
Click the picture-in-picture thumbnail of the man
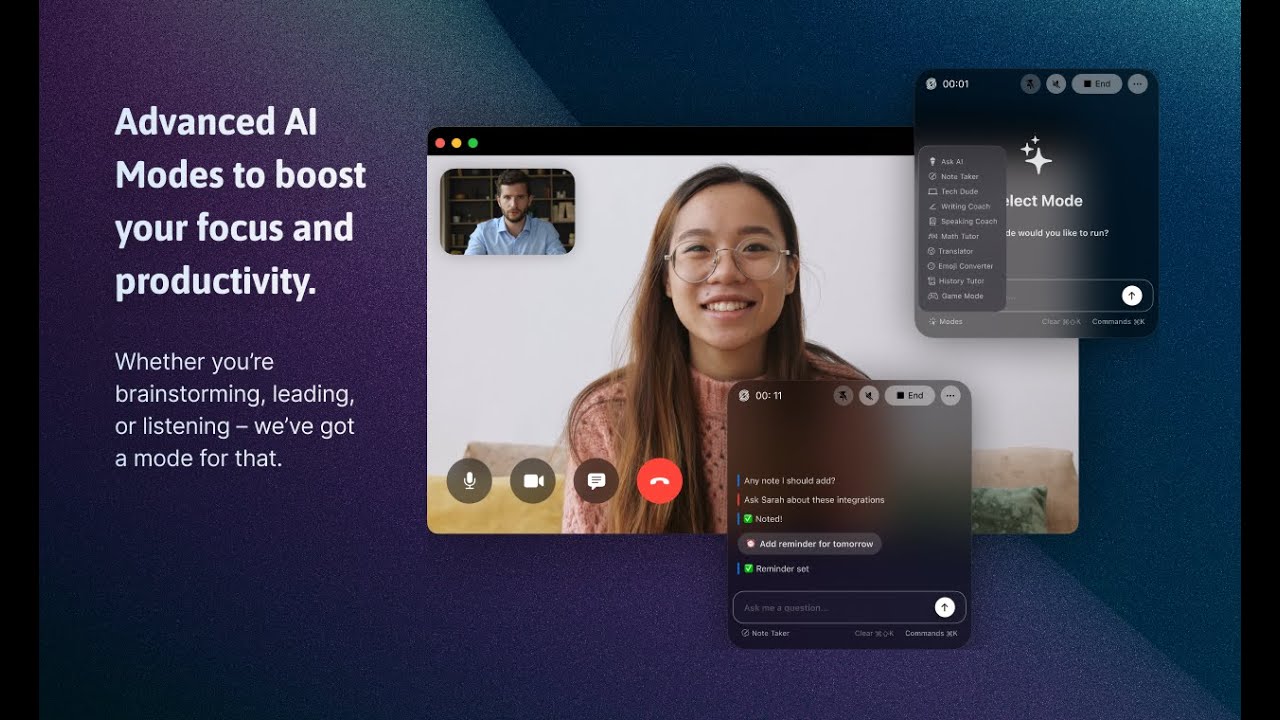pos(507,211)
